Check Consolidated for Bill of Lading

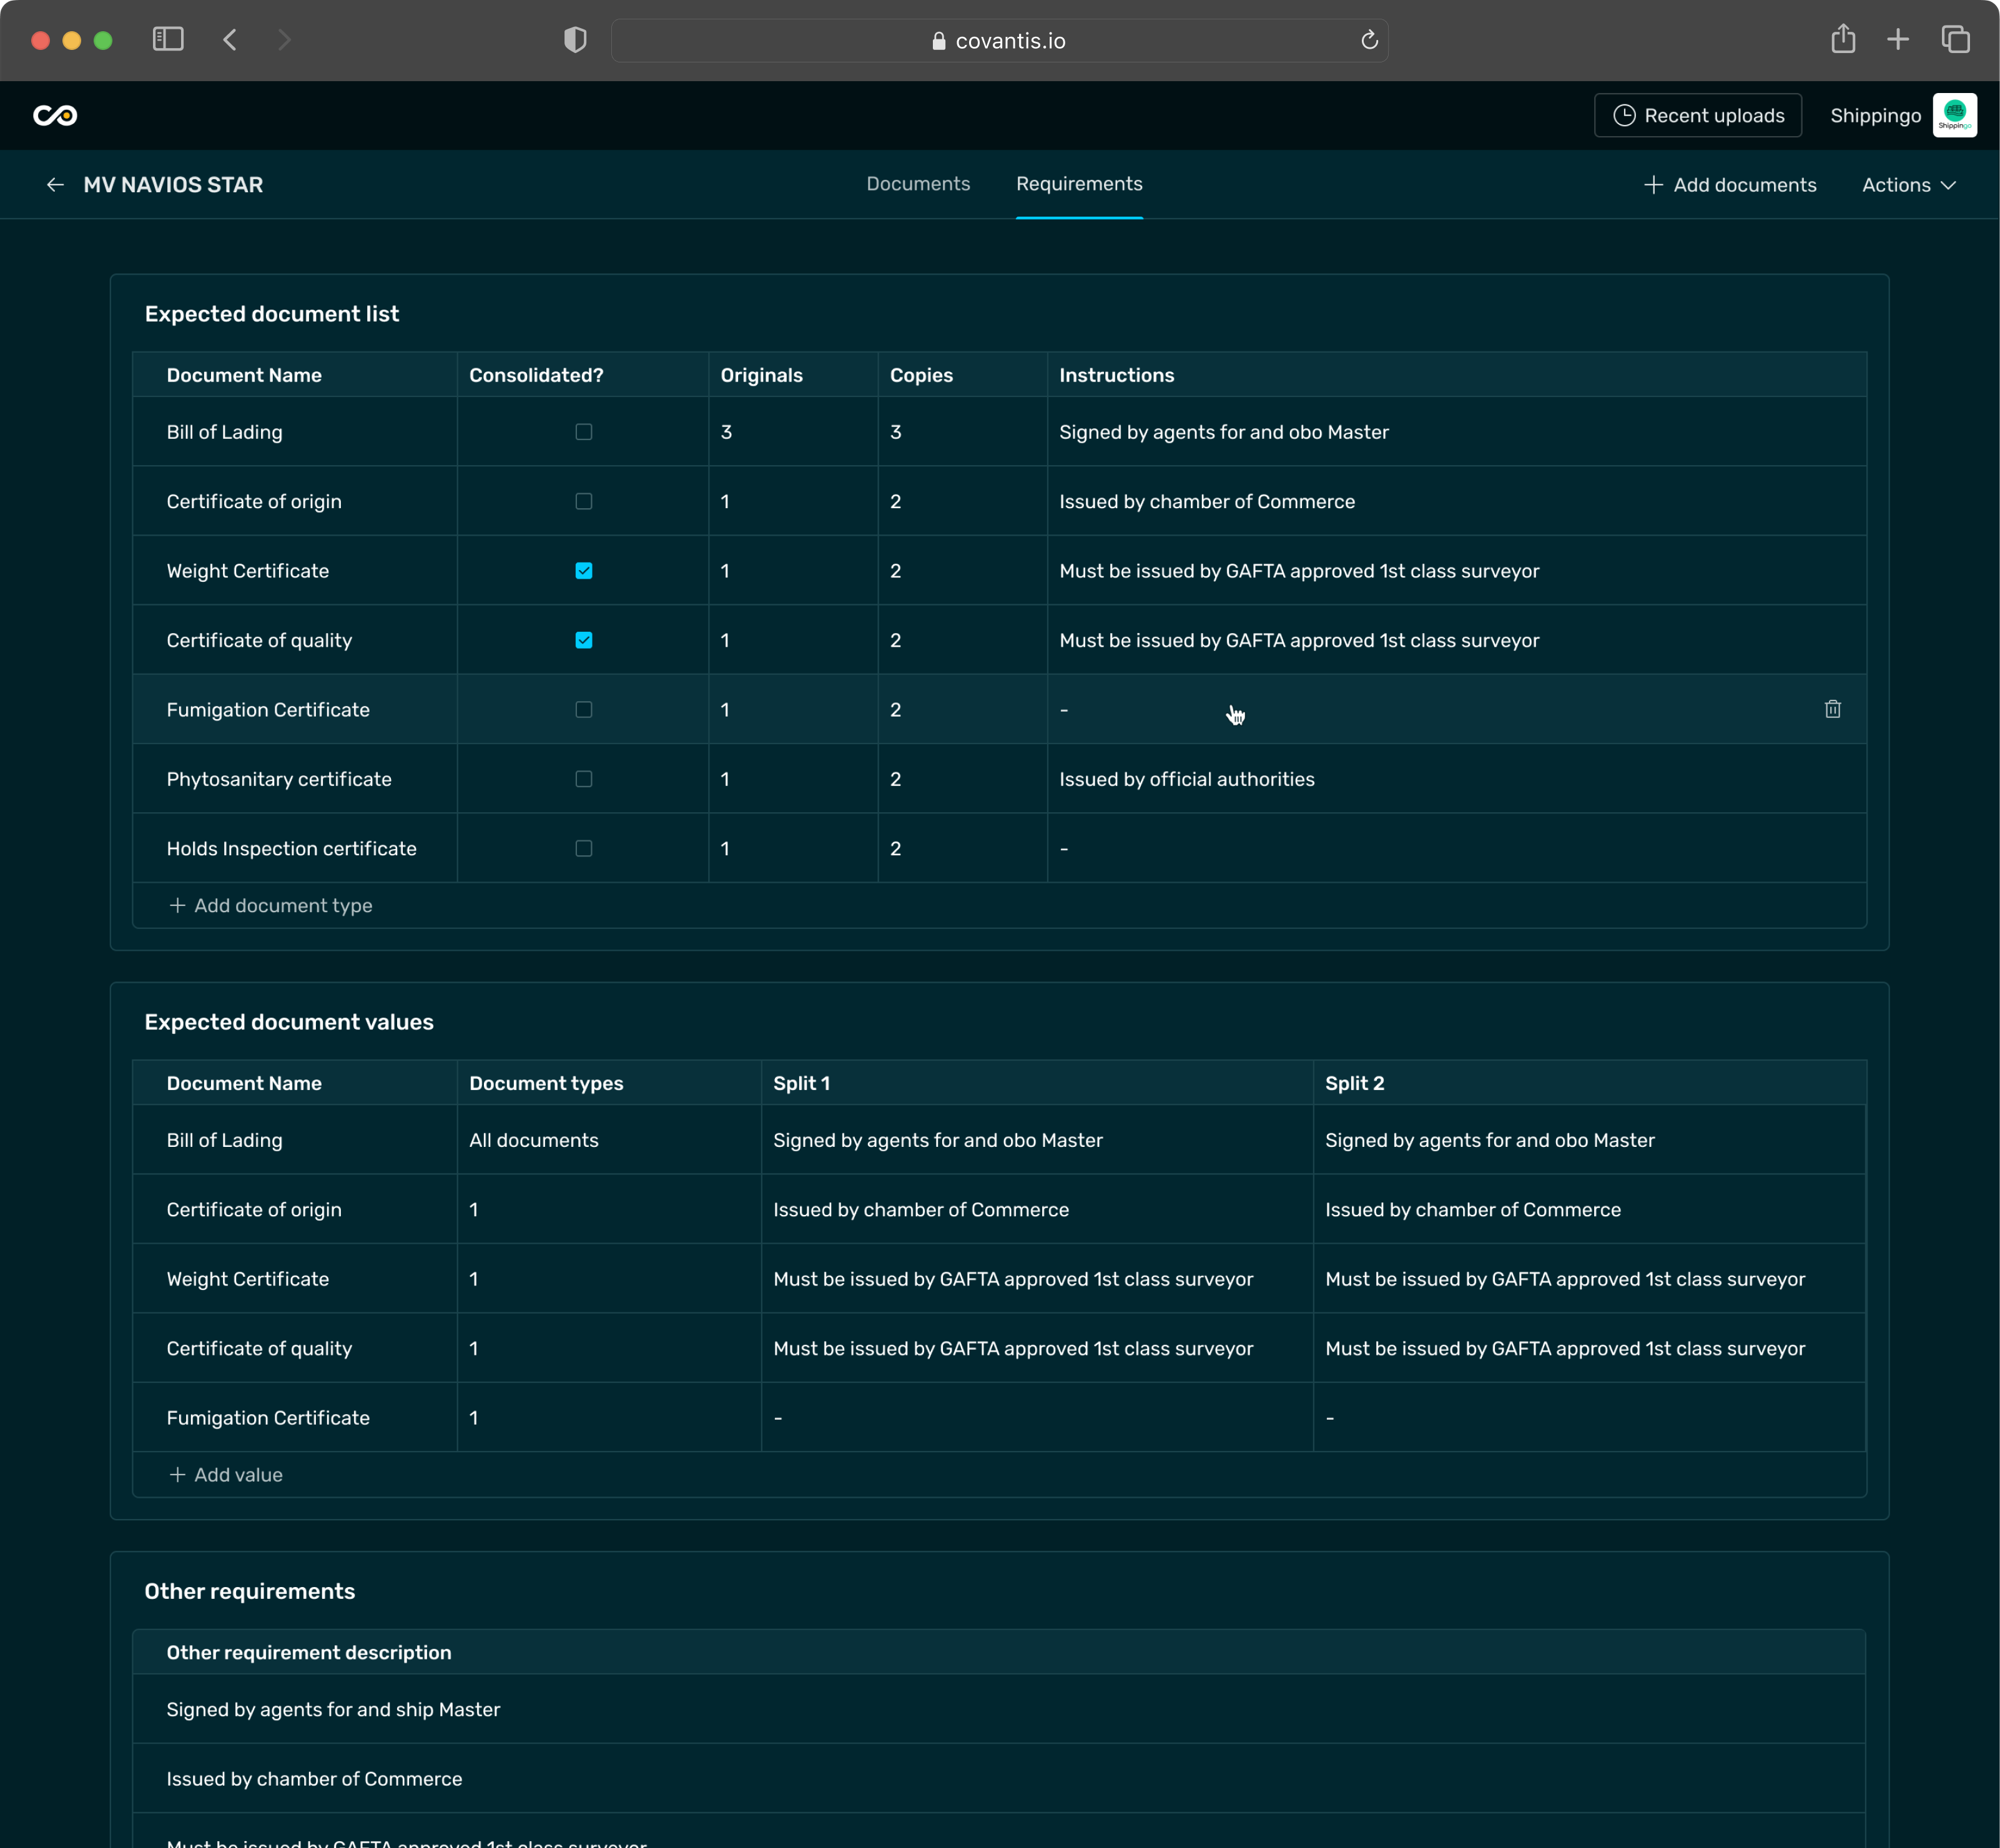[584, 432]
